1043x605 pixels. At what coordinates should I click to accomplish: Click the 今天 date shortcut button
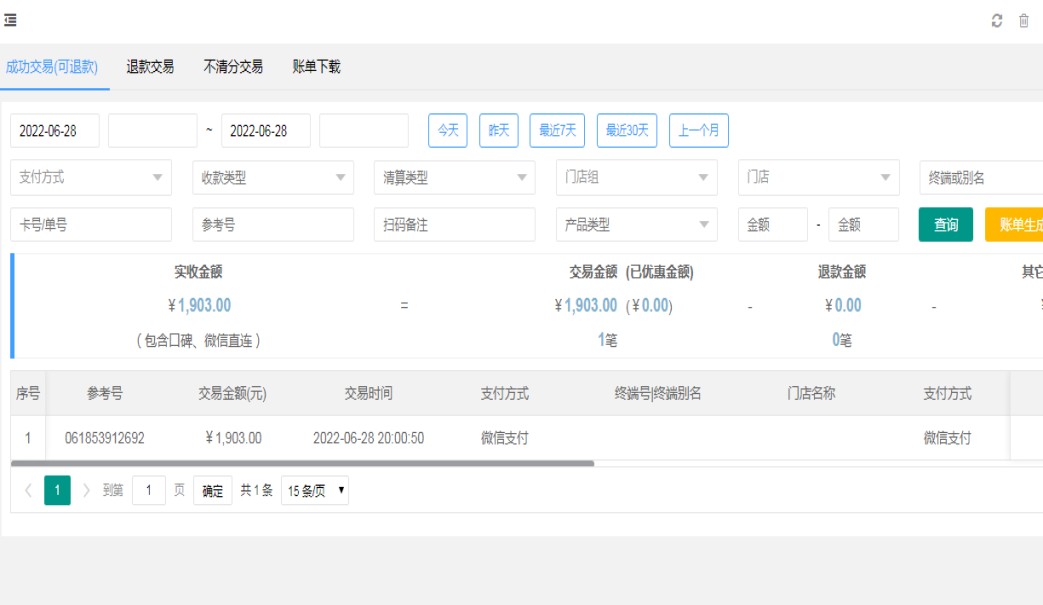[x=447, y=130]
